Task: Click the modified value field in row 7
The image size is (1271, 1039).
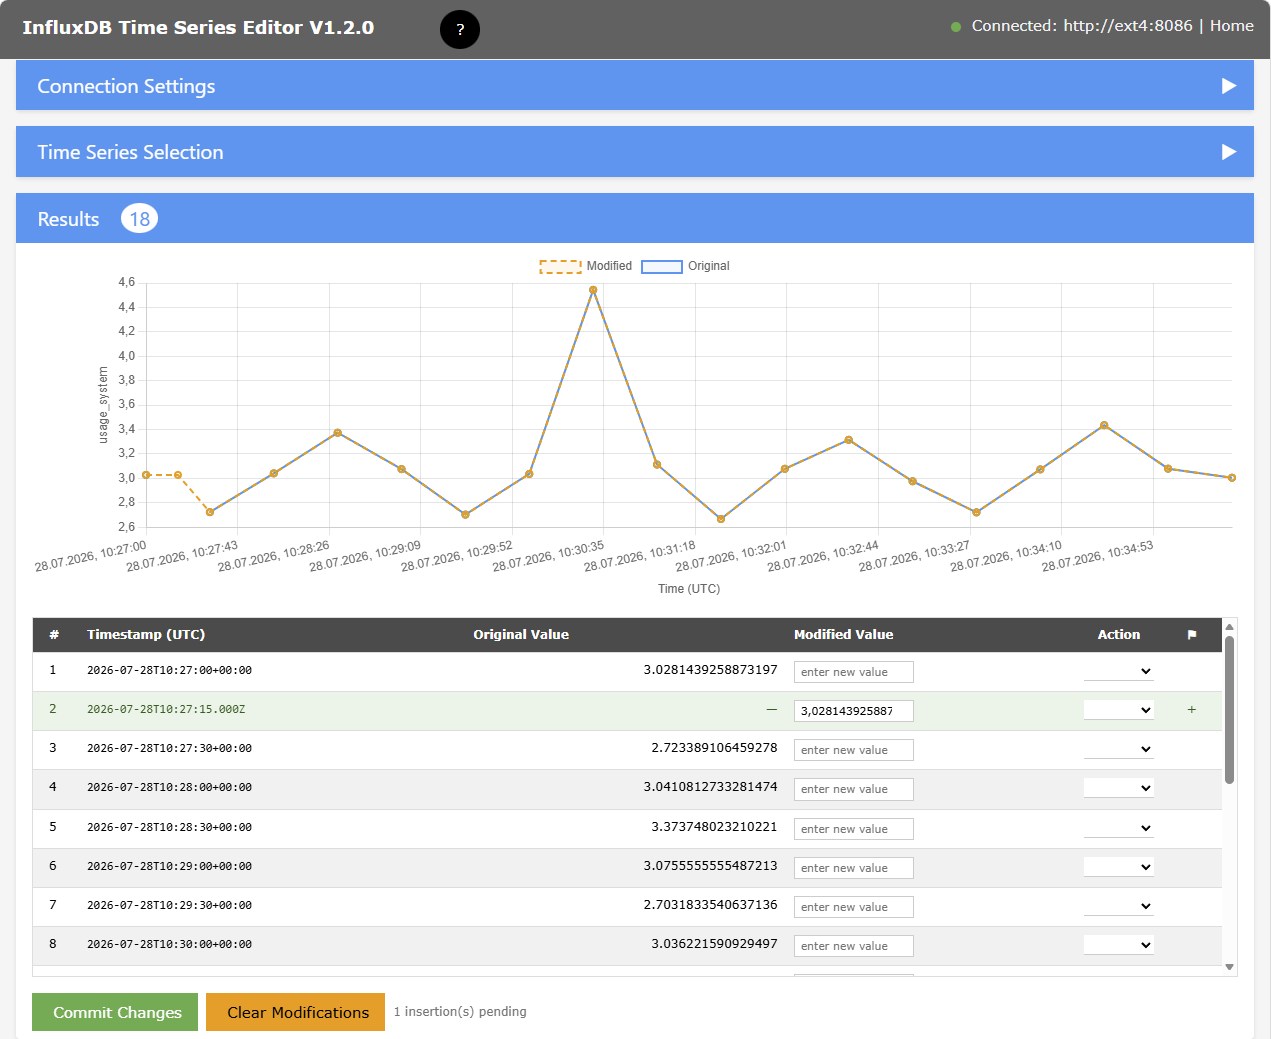Action: 854,907
